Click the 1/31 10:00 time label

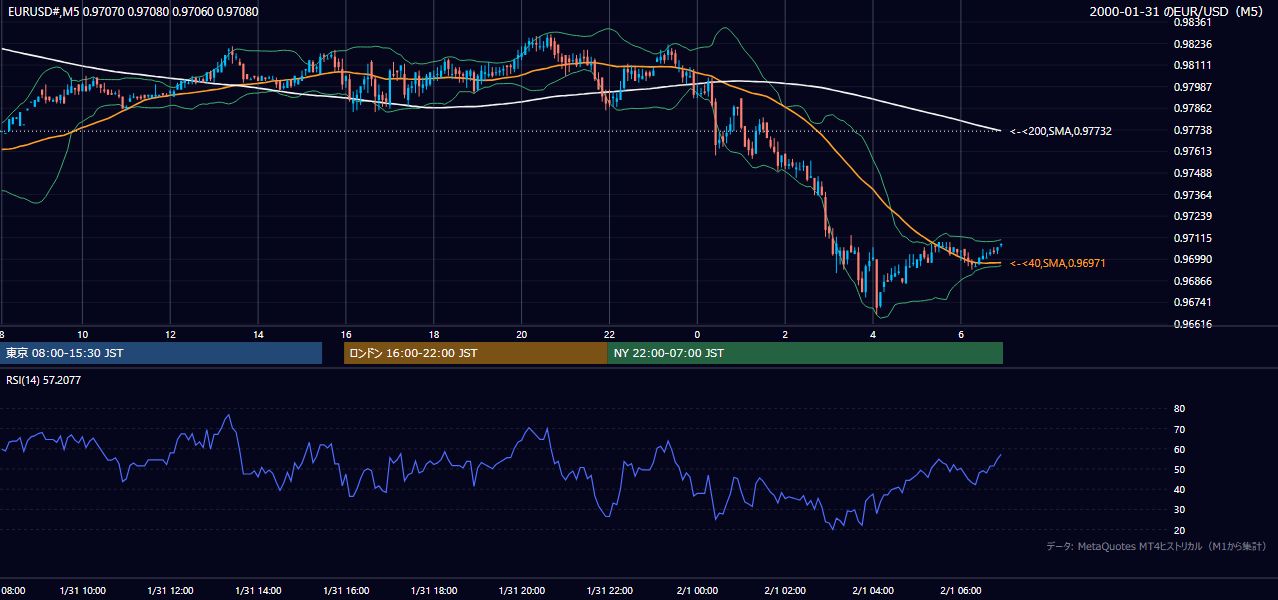(x=81, y=590)
